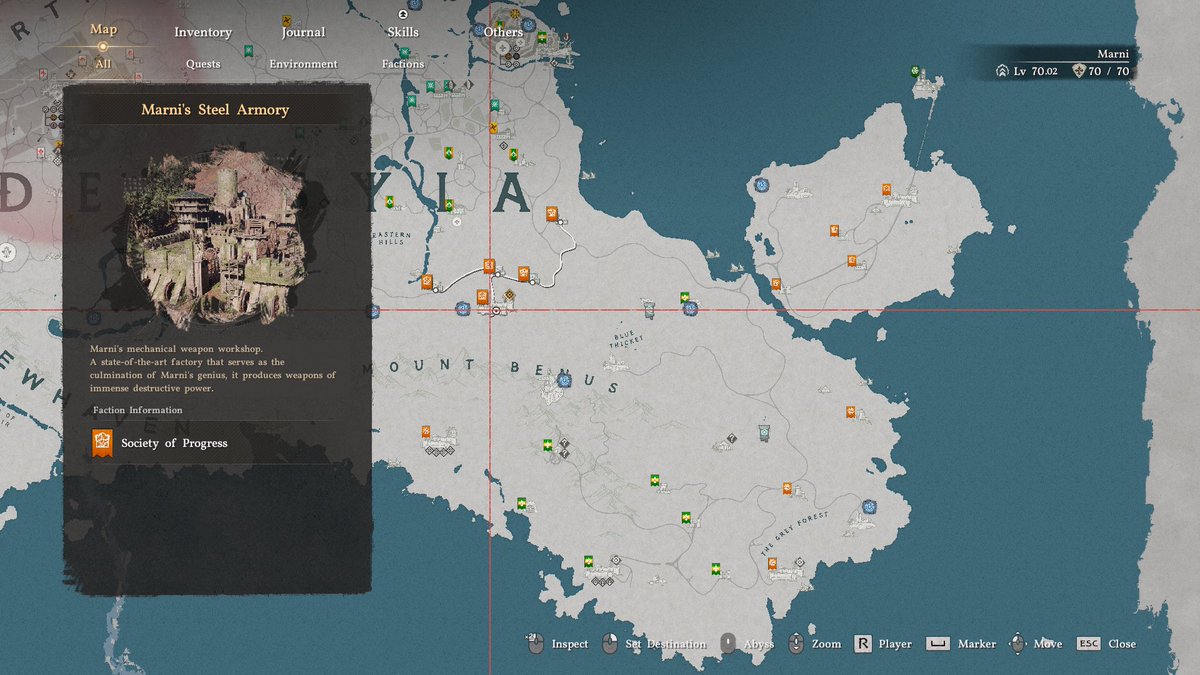Filter map by Quests
Image resolution: width=1200 pixels, height=675 pixels.
point(203,64)
